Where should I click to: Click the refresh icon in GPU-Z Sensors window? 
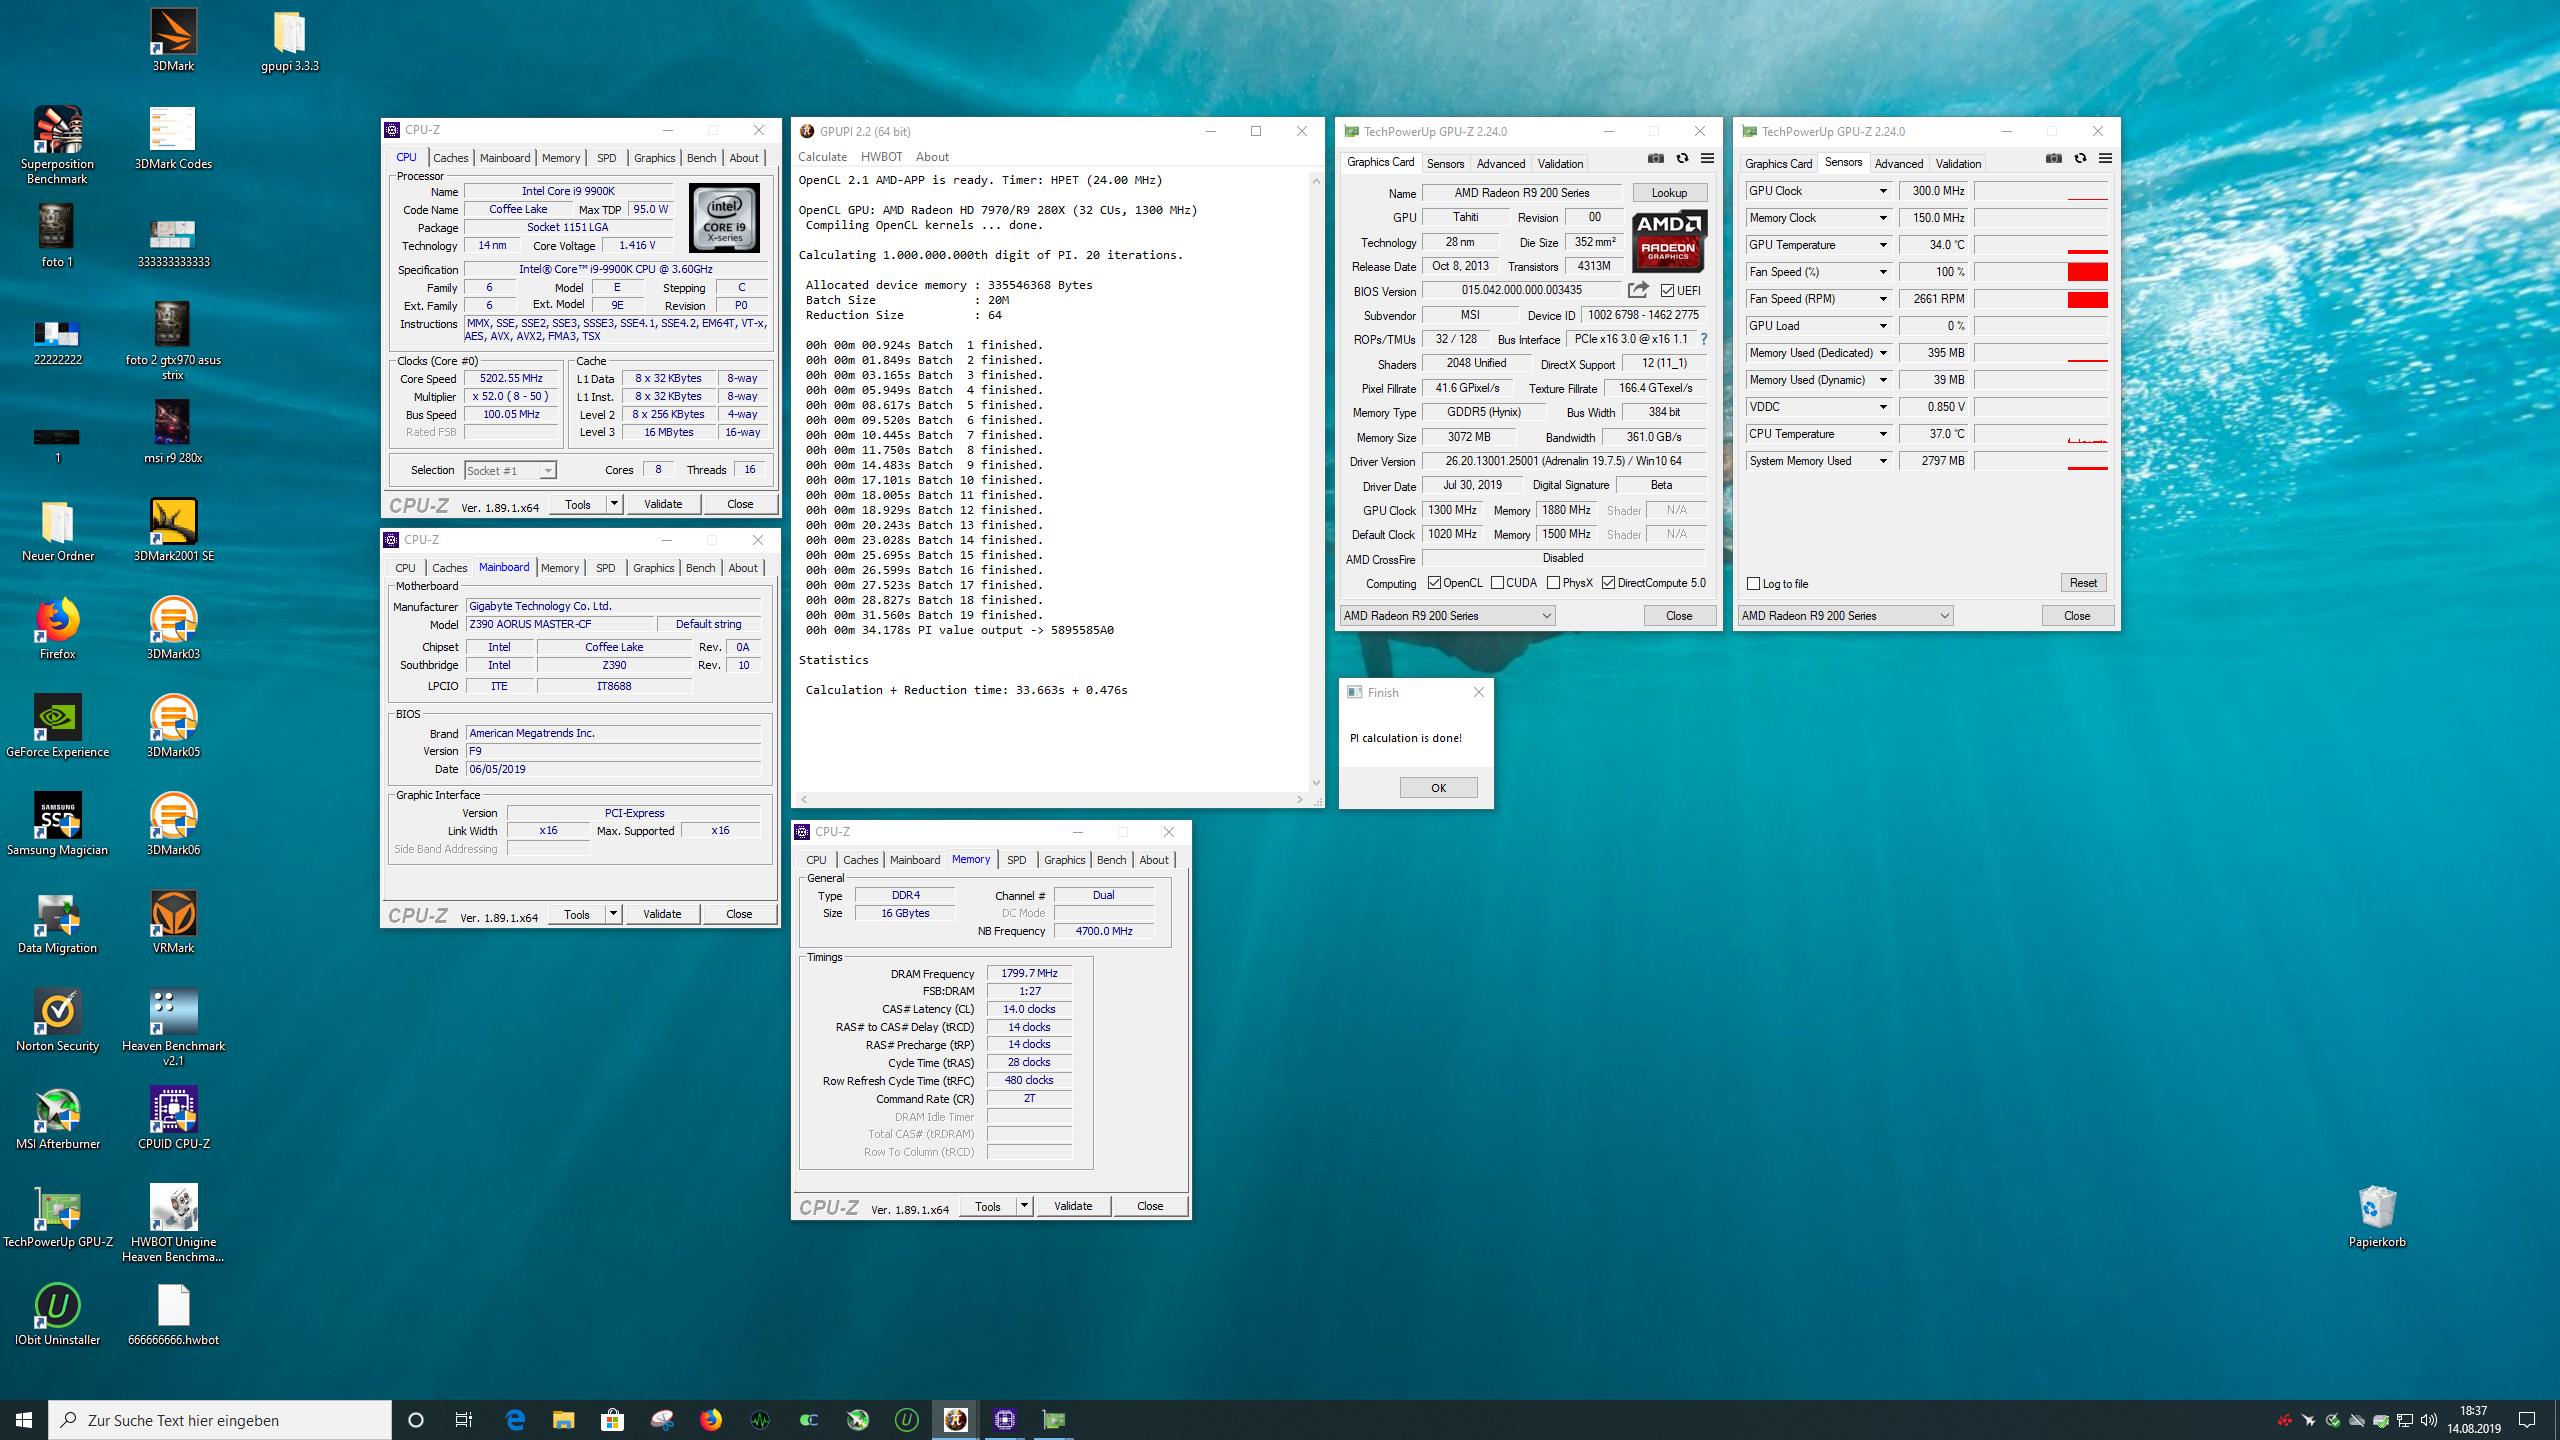[2080, 158]
